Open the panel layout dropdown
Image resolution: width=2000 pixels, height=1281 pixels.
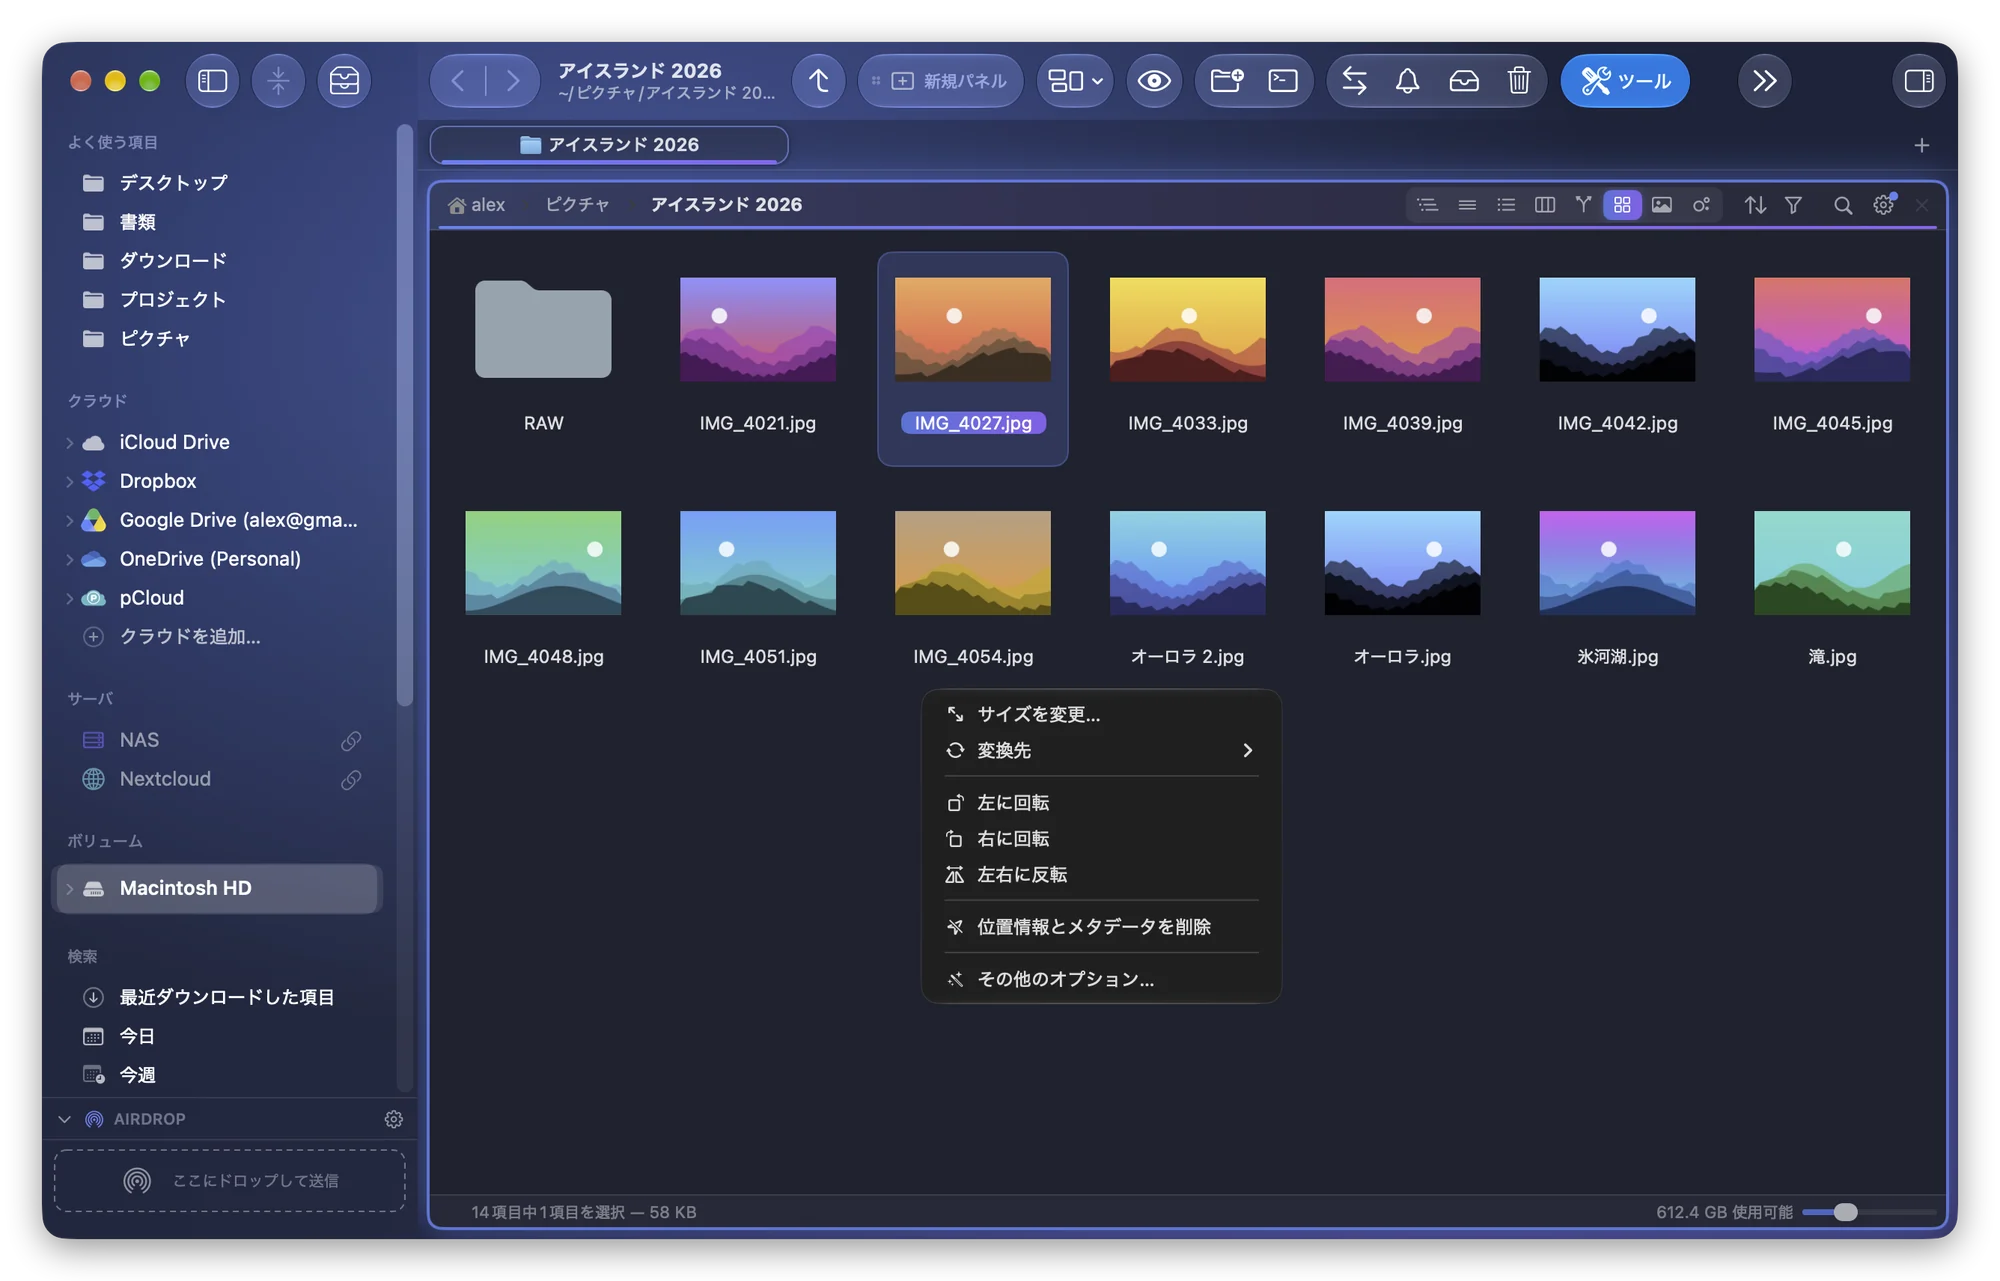coord(1075,81)
